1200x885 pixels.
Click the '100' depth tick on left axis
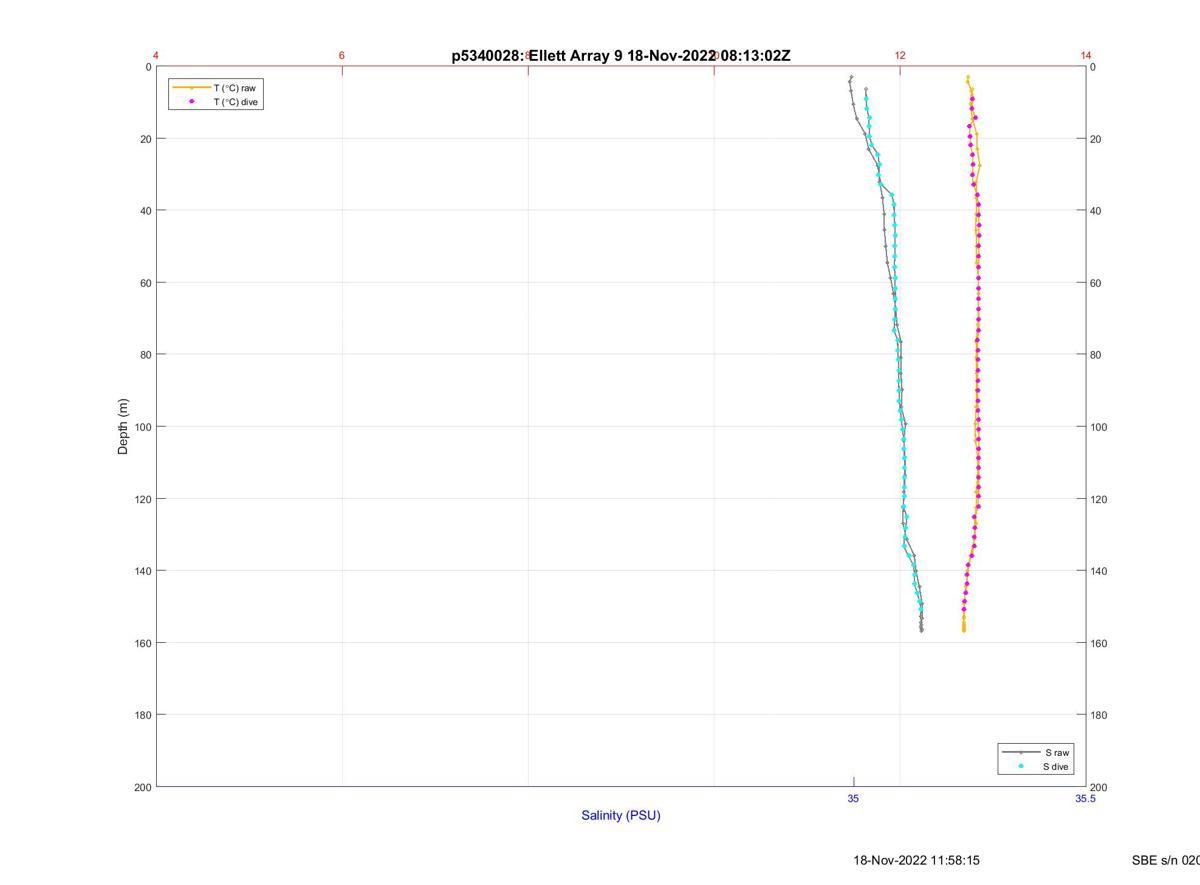click(x=141, y=427)
